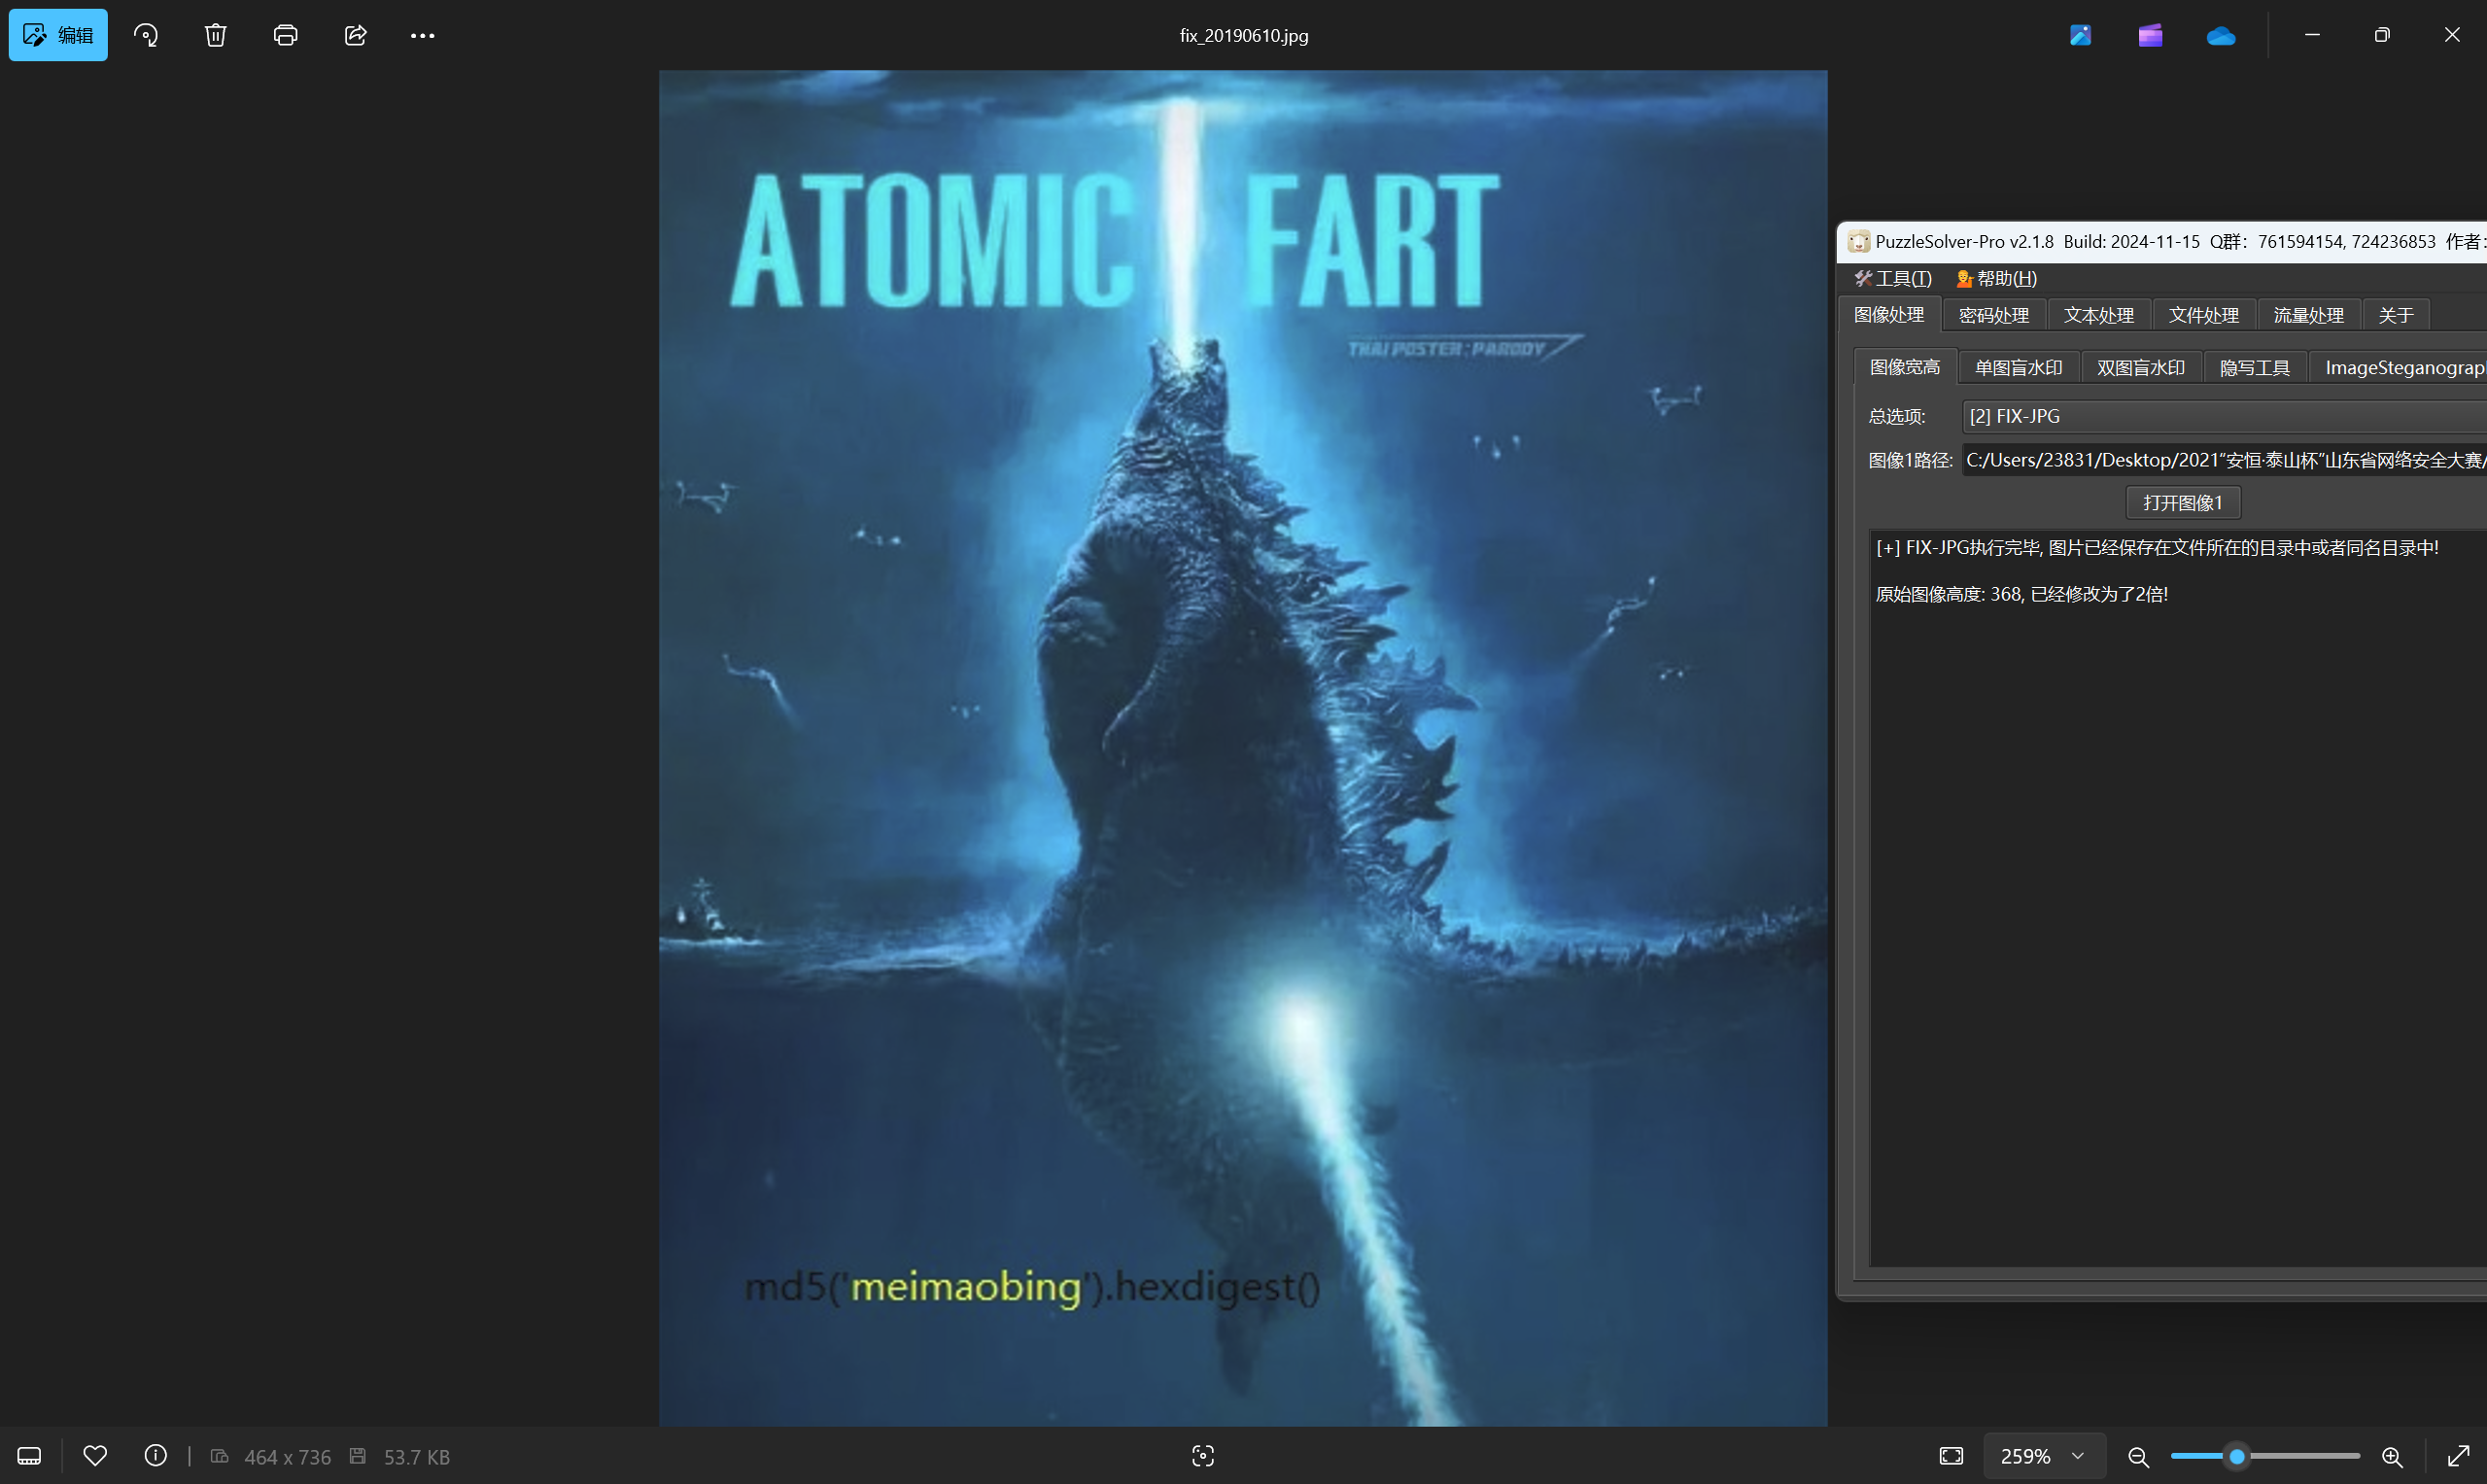
Task: Add photo to favorites with heart icon
Action: click(95, 1456)
